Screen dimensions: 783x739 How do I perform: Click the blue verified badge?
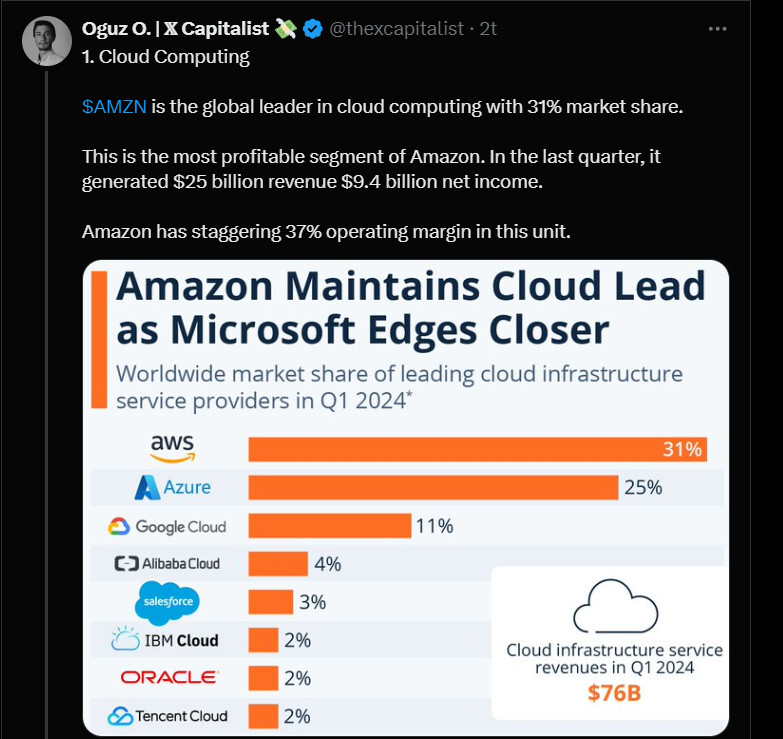coord(313,30)
